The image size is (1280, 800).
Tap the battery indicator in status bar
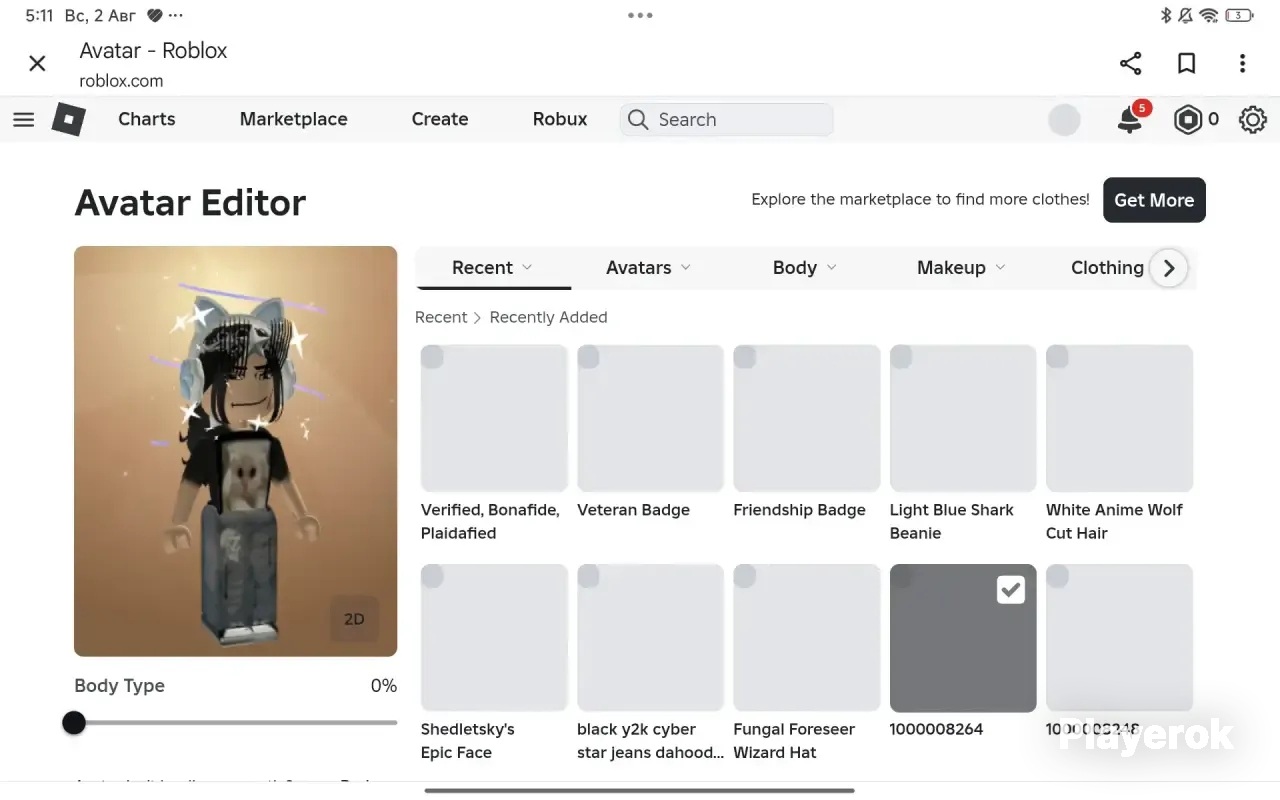(x=1240, y=16)
